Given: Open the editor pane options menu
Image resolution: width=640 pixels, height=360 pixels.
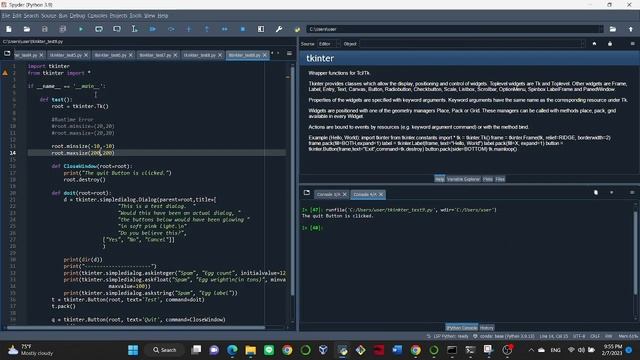Looking at the screenshot, I should (289, 53).
